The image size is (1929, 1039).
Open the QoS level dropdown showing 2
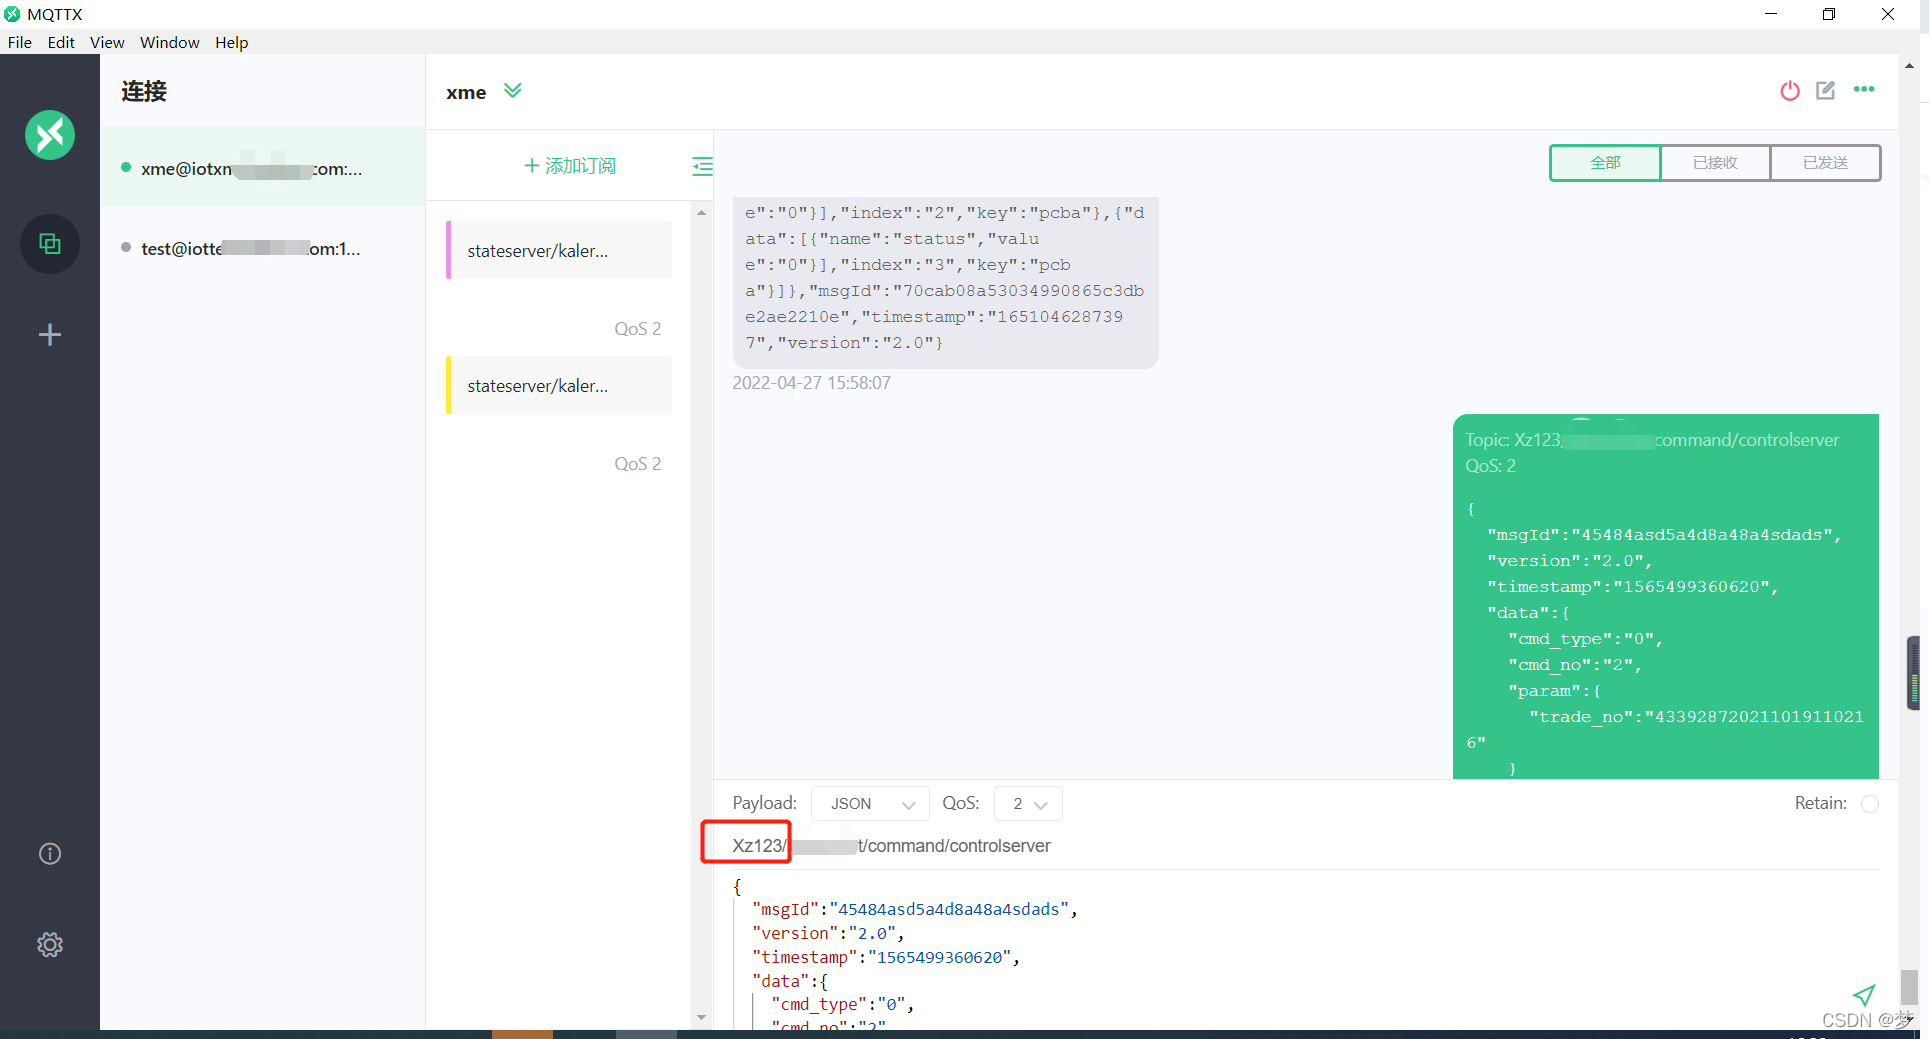pyautogui.click(x=1028, y=804)
